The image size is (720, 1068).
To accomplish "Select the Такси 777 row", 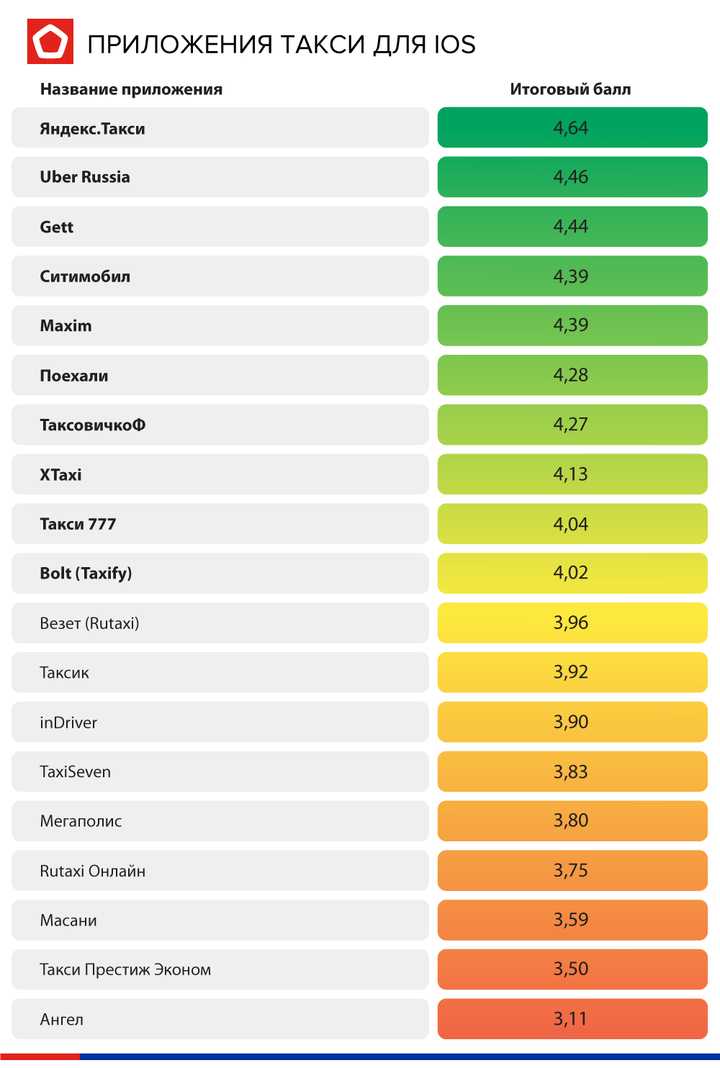I will pos(220,524).
